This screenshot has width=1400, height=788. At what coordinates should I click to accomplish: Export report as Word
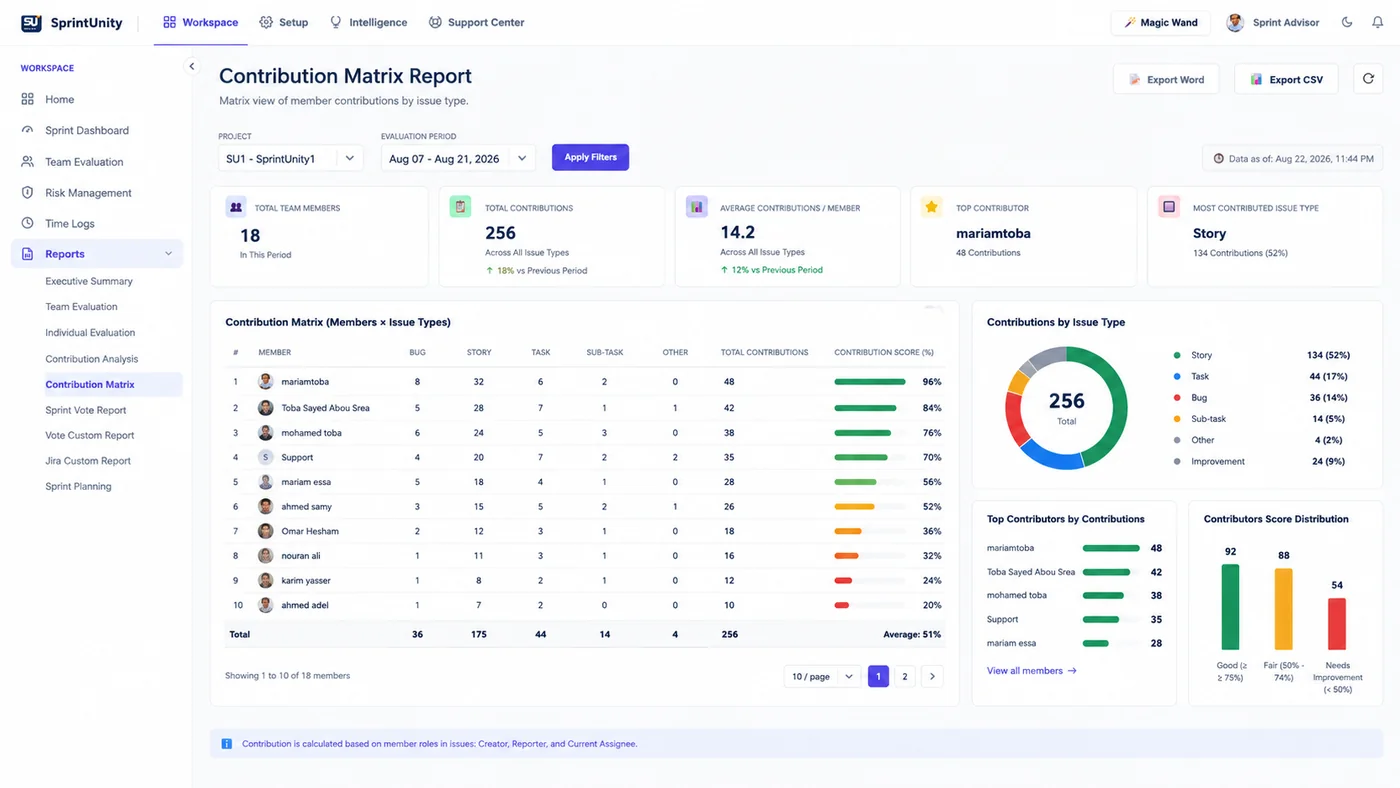1166,79
